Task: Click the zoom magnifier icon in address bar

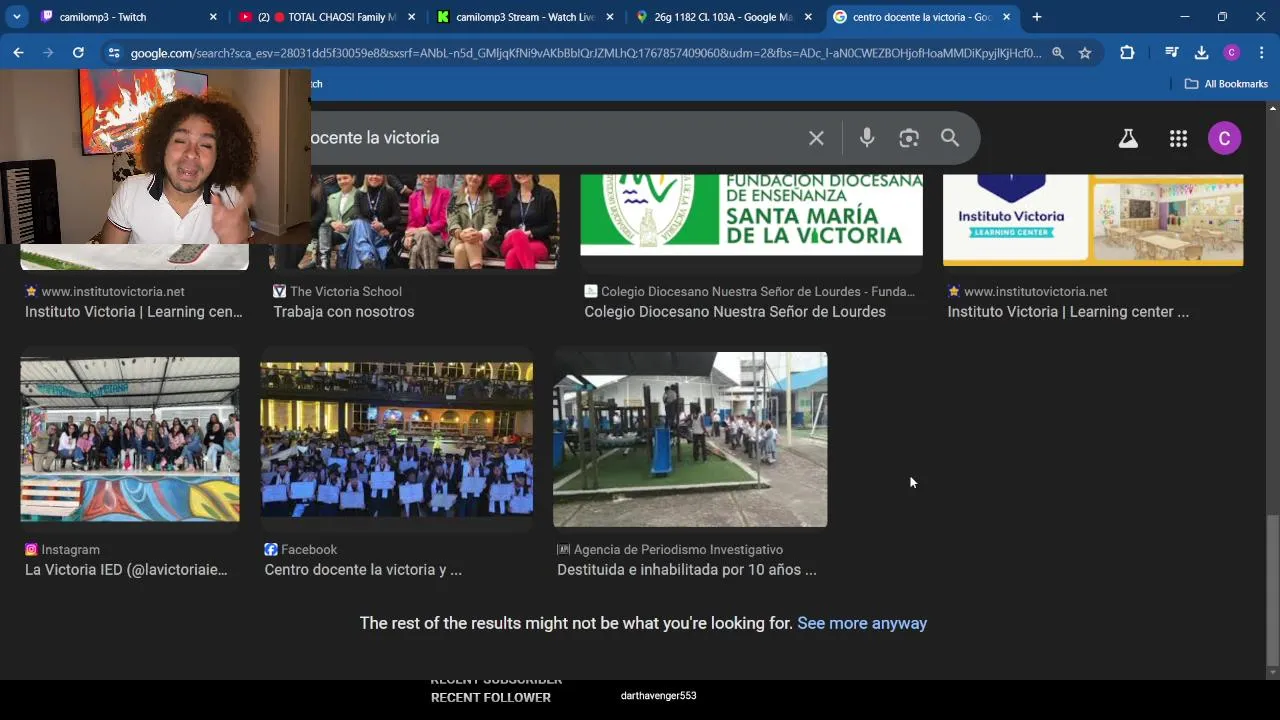Action: [x=1058, y=53]
